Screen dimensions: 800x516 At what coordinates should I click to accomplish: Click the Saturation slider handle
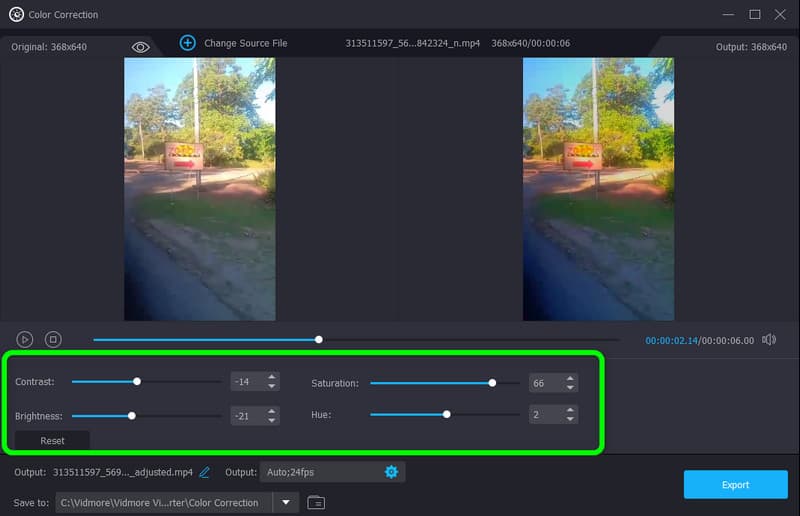[x=492, y=382]
